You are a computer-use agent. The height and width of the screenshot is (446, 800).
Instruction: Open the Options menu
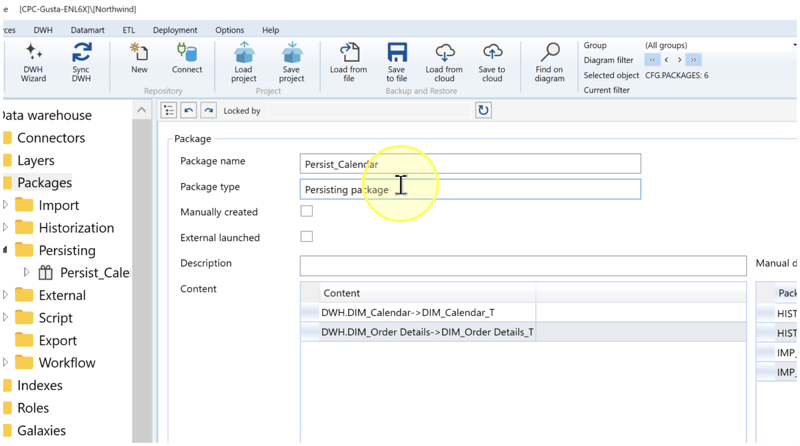point(230,30)
